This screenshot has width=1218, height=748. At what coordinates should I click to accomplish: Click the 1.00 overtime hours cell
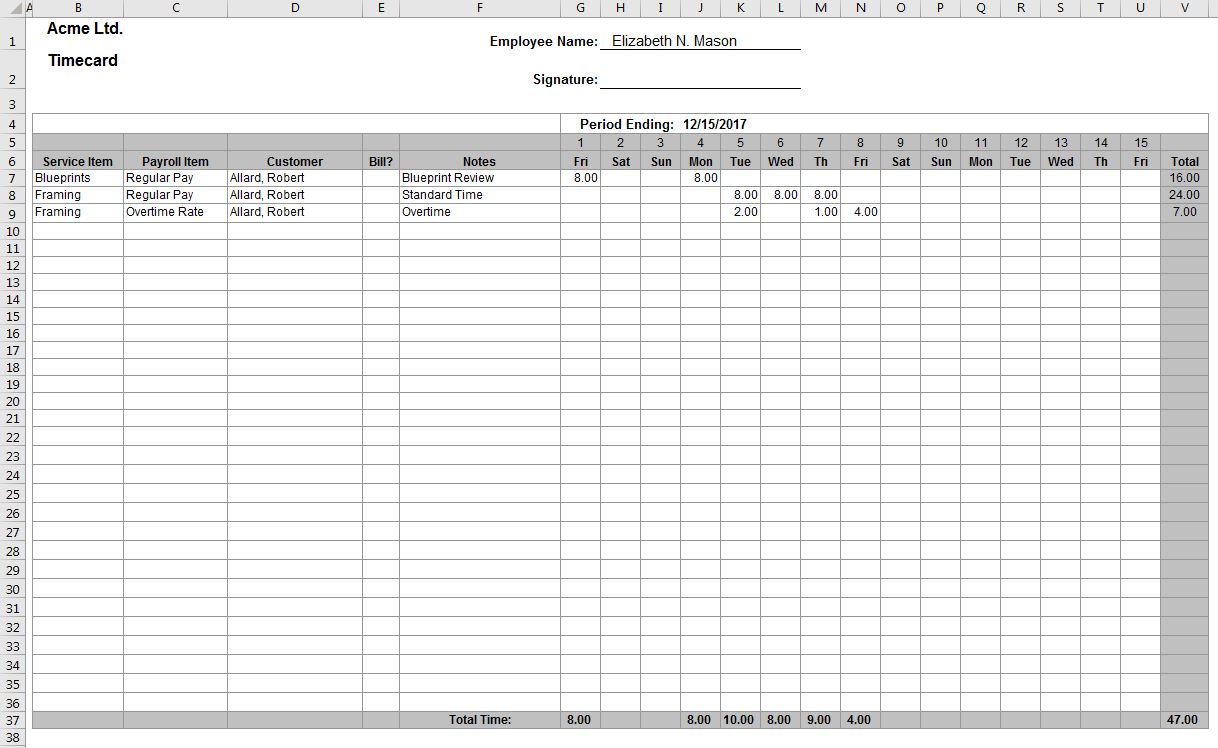[x=820, y=212]
